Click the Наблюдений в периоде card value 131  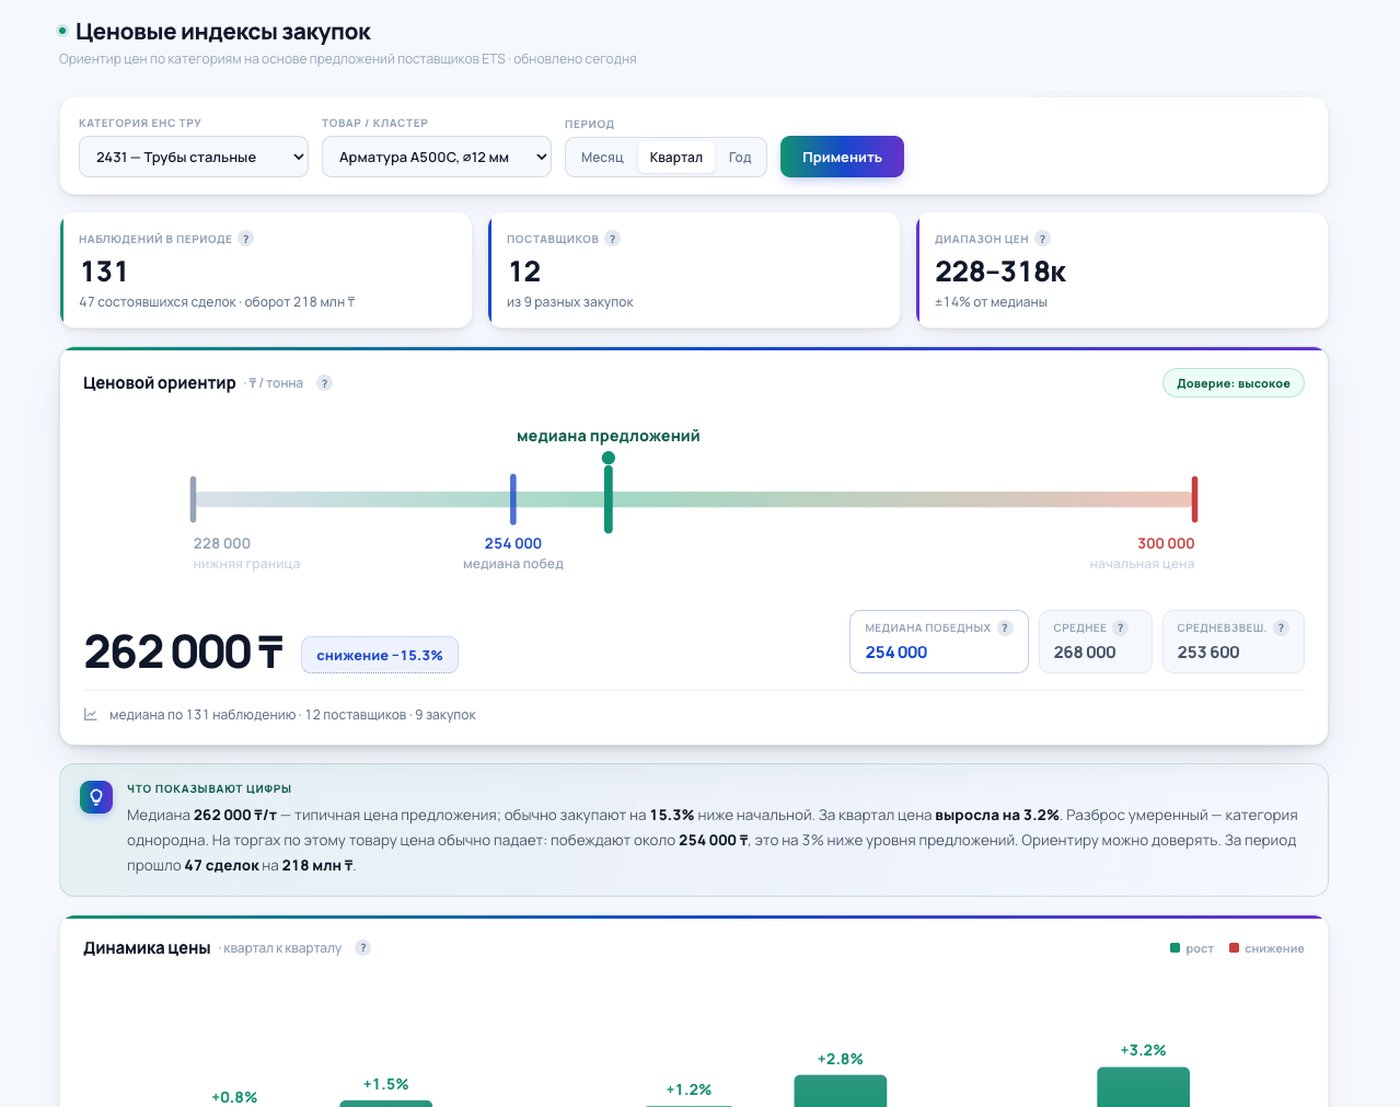104,271
